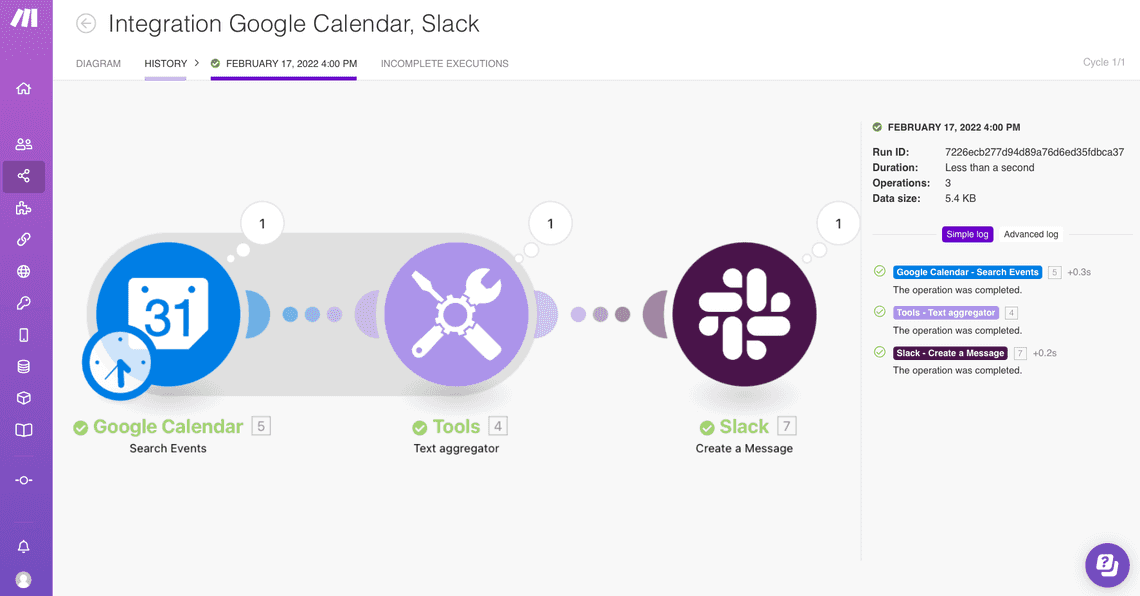Open the help chat button
Screen dimensions: 1140x596
pos(1107,565)
